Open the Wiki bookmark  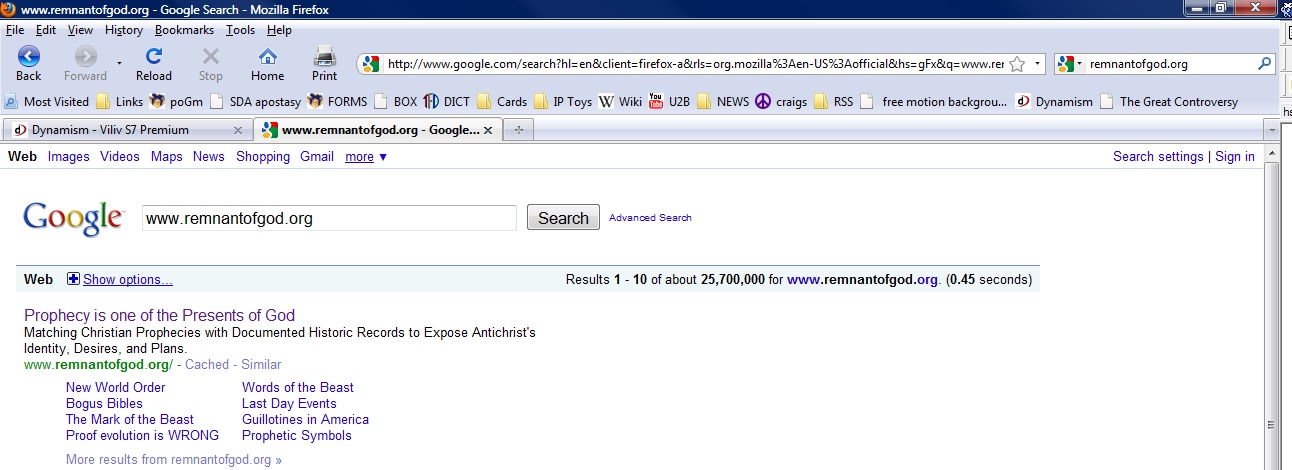point(620,101)
